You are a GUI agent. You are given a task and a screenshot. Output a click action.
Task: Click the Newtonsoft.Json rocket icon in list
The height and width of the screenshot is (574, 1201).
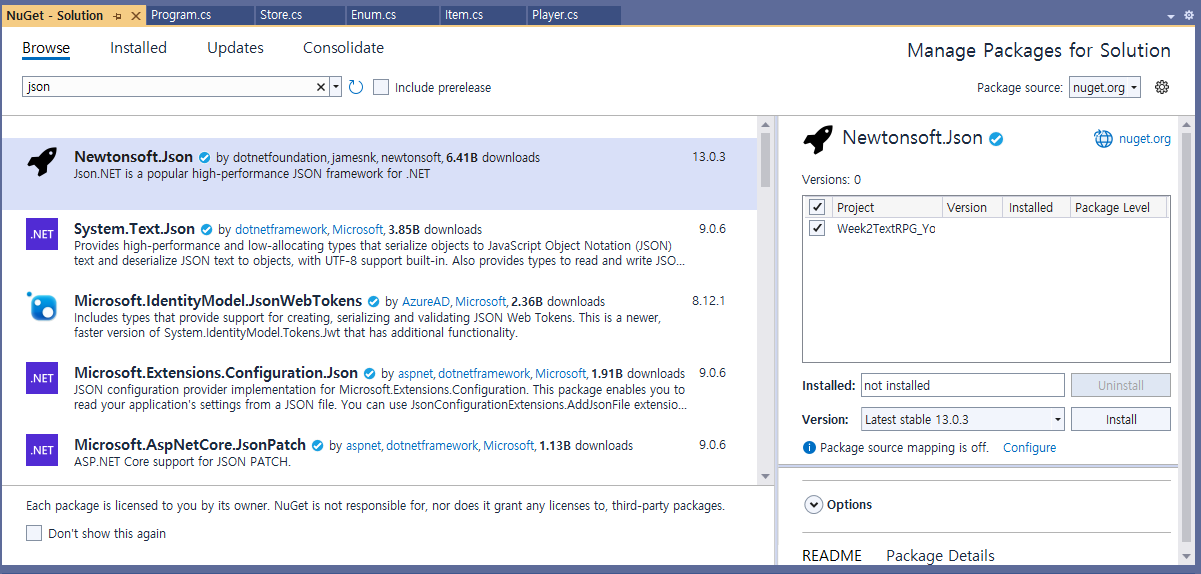click(x=42, y=162)
